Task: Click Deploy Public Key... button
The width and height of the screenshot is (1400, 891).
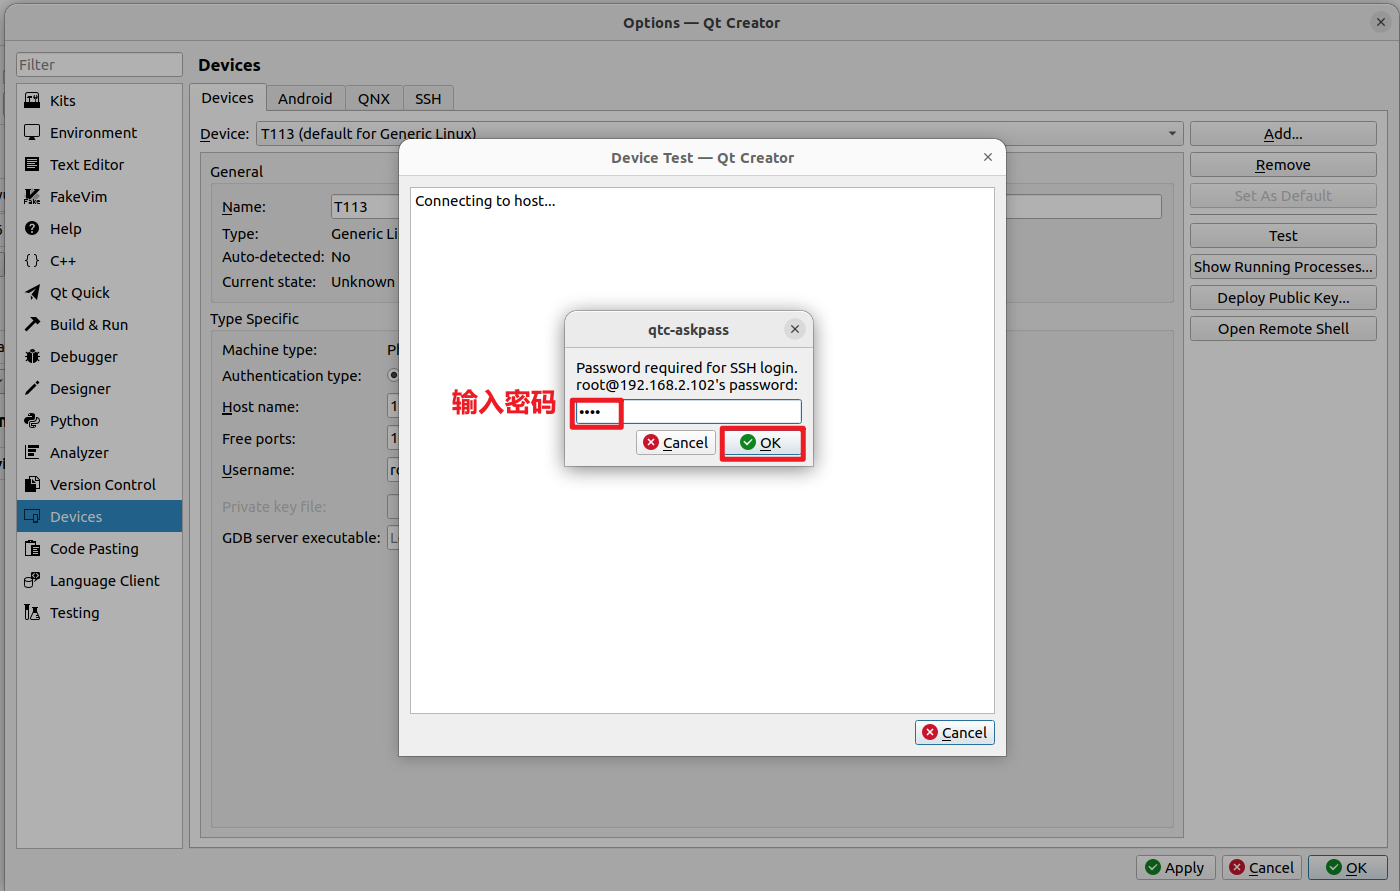Action: pyautogui.click(x=1283, y=297)
